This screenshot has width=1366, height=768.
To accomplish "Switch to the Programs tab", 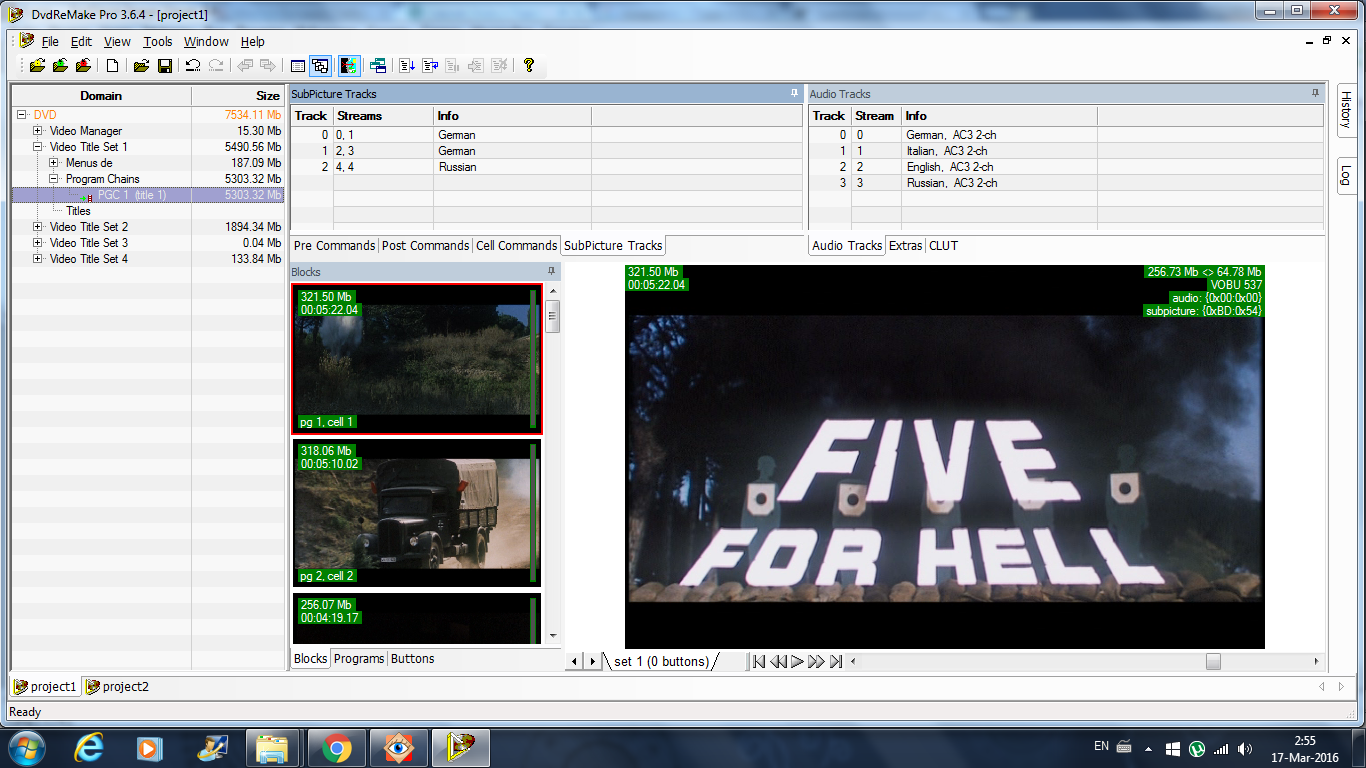I will click(x=359, y=659).
